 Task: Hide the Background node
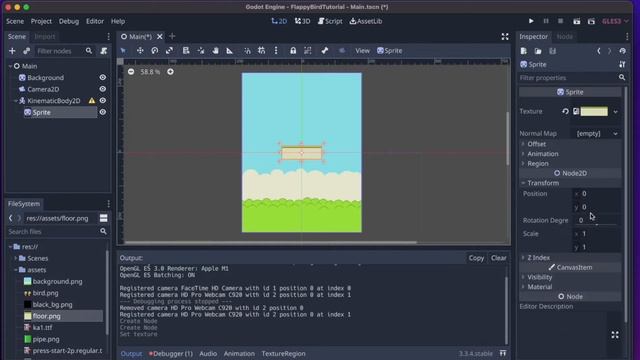coord(102,78)
